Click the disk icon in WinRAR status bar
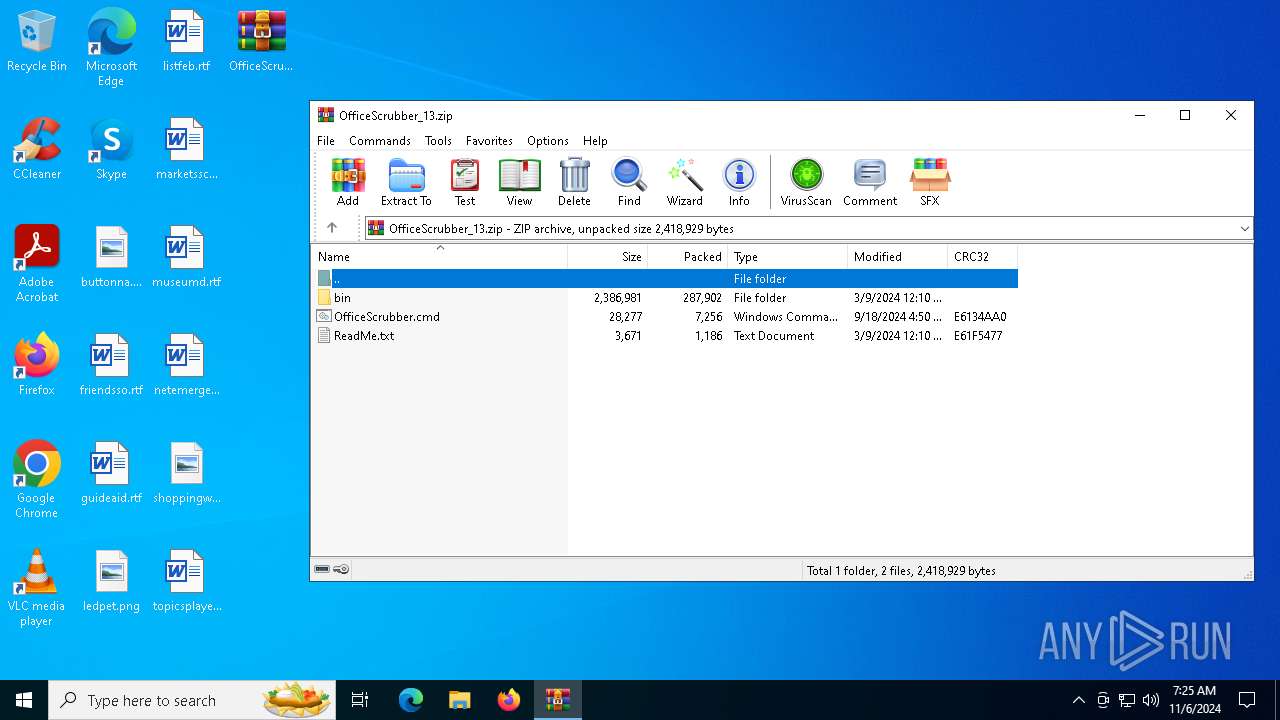This screenshot has width=1280, height=720. (322, 569)
